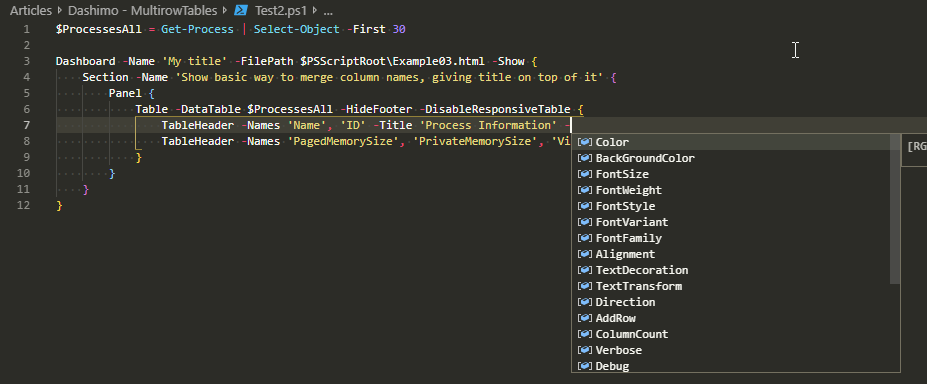
Task: Click the variable icon beside Color
Action: coord(585,142)
